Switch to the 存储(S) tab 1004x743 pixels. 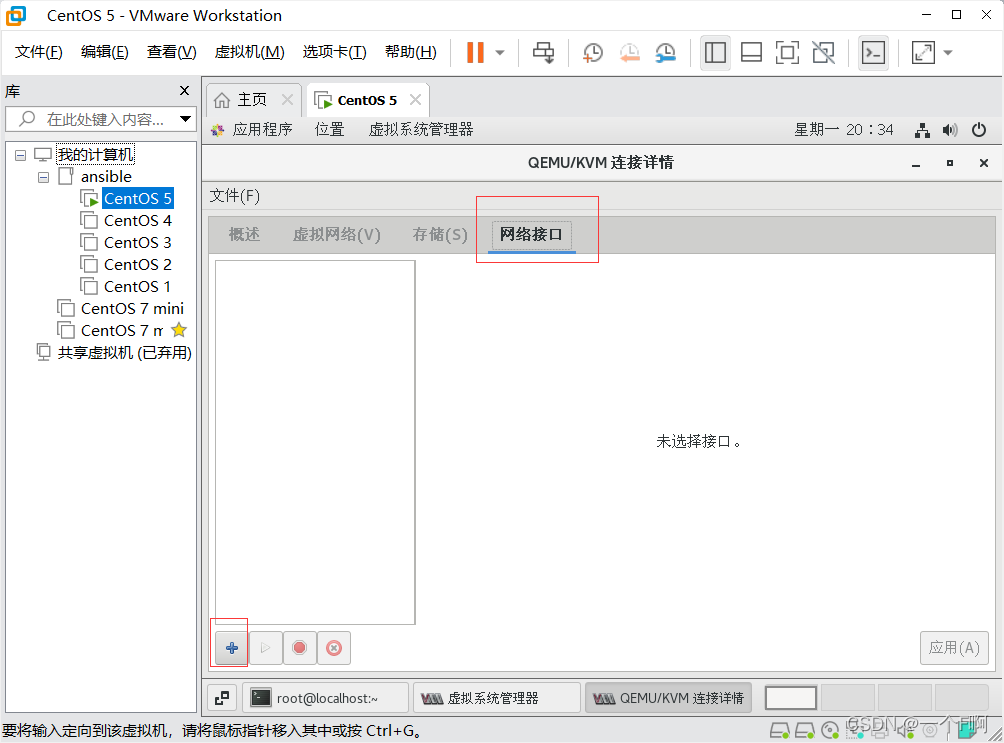[440, 234]
